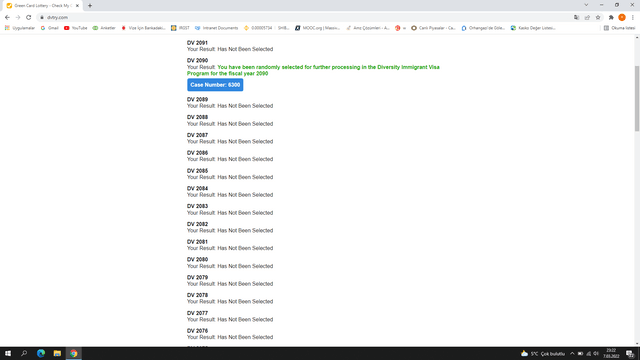Open the YouTube bookmark
This screenshot has width=640, height=360.
(76, 28)
